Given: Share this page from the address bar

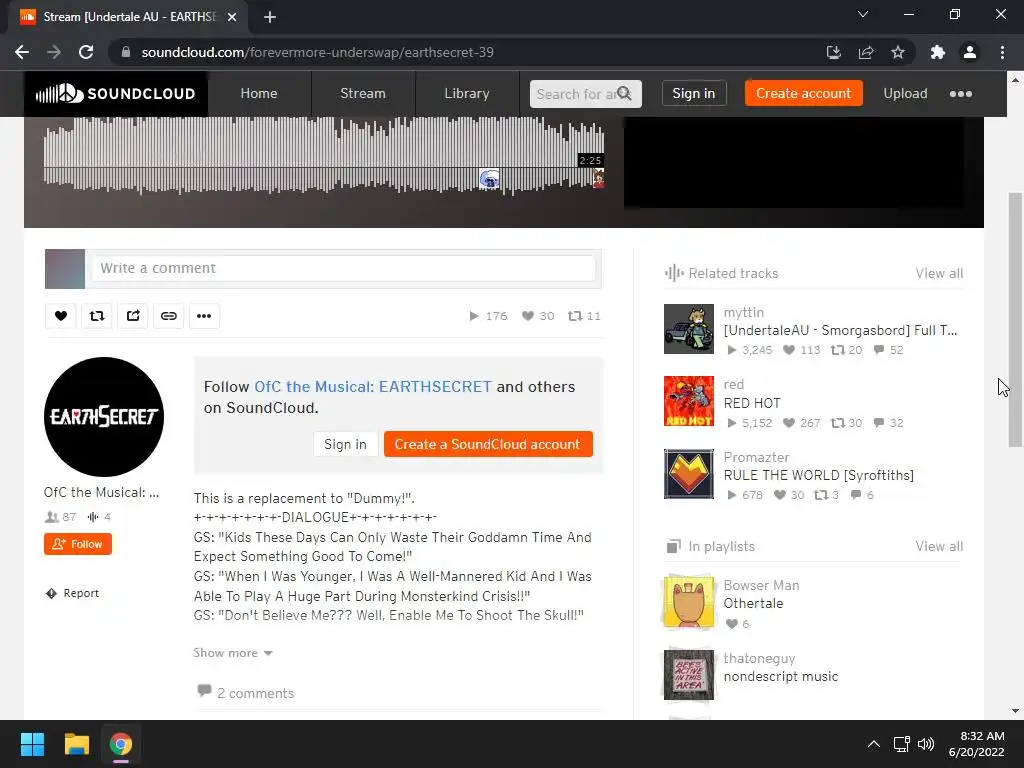Looking at the screenshot, I should click(866, 52).
